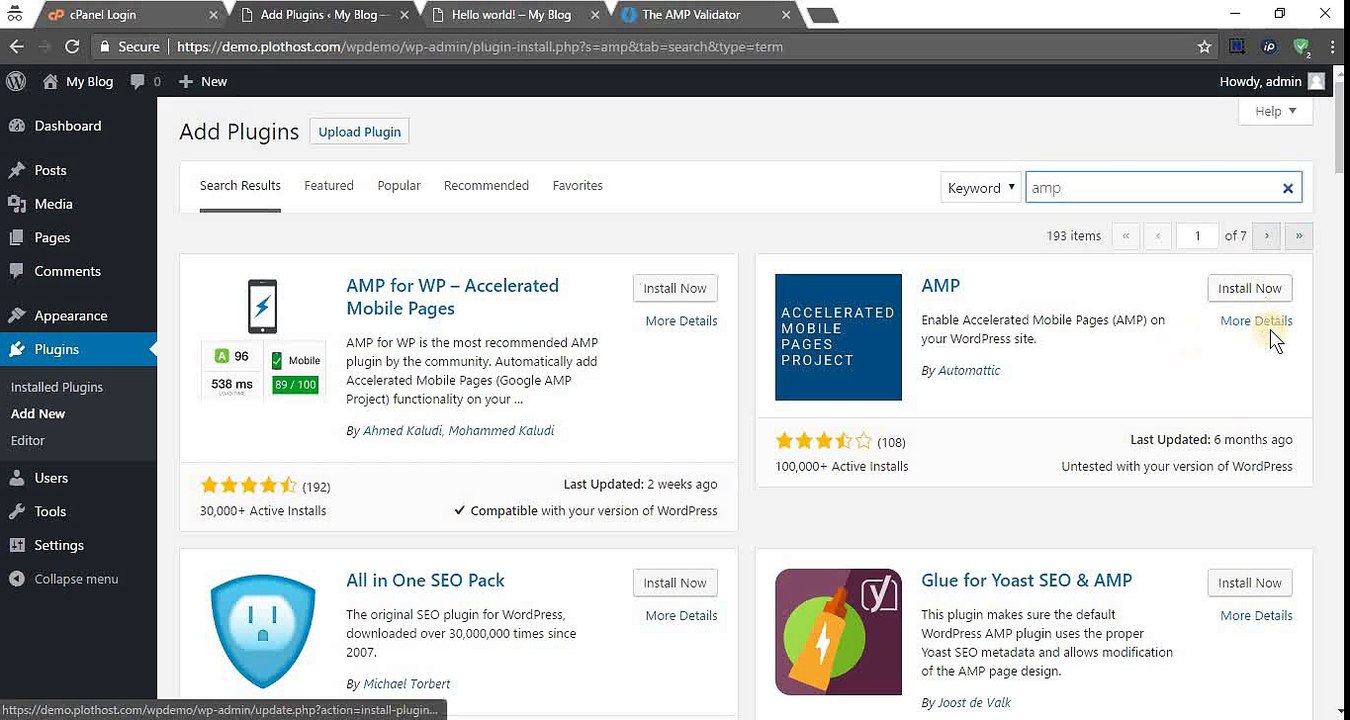Switch to the Recommended plugins tab

coord(486,186)
